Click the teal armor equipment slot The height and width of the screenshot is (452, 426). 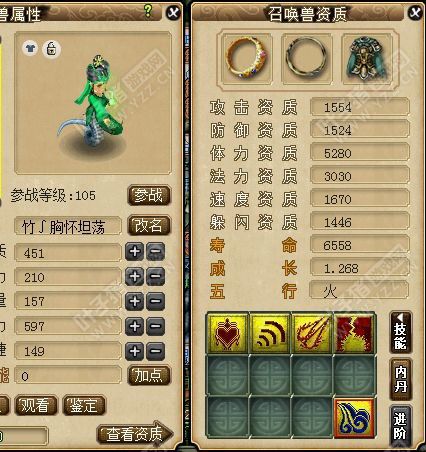click(x=367, y=59)
